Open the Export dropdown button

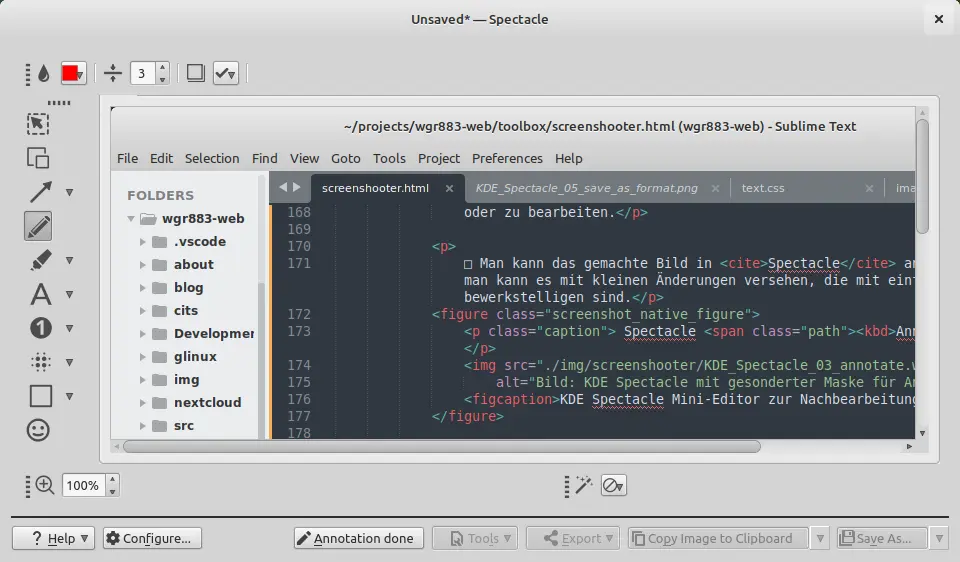(572, 538)
